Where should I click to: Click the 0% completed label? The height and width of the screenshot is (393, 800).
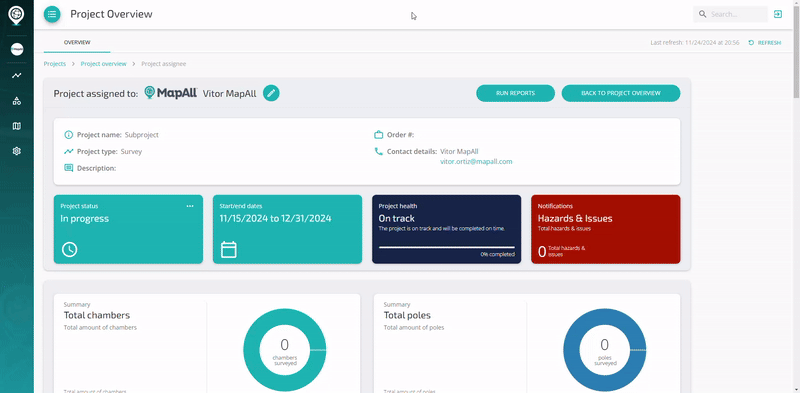497,254
